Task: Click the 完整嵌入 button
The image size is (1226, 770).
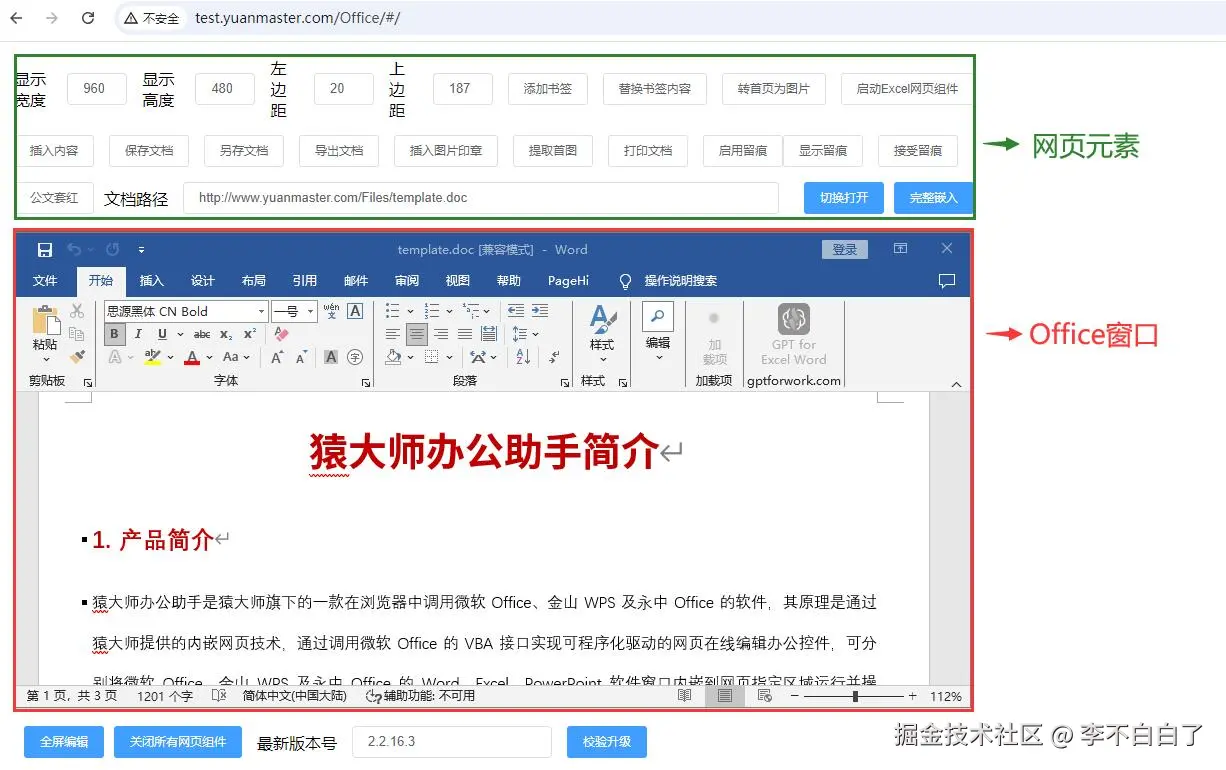Action: 932,198
